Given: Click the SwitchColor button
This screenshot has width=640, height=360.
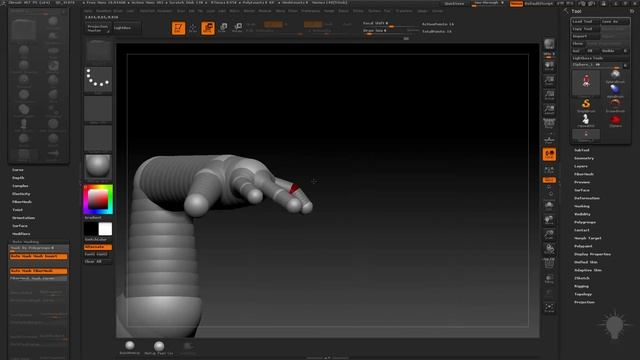Looking at the screenshot, I should coord(98,240).
